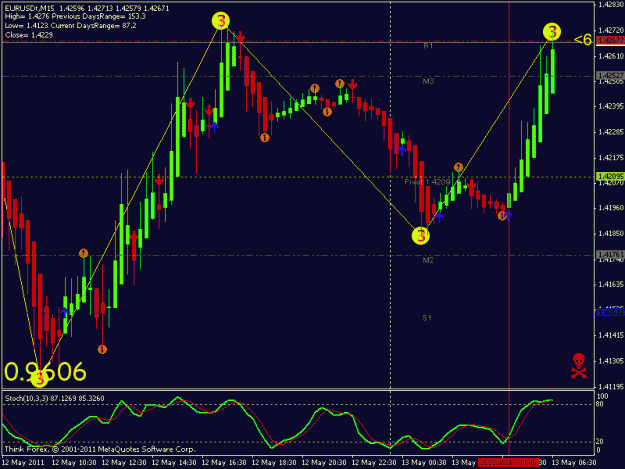The image size is (625, 469).
Task: Click the R1 level label
Action: [428, 46]
